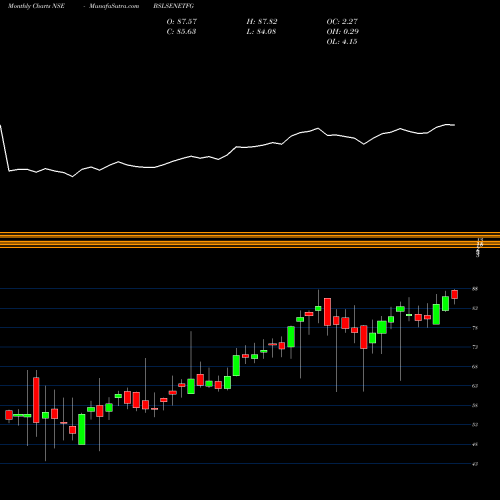Screen dimensions: 500x500
Task: Click the 88 price axis label
Action: click(475, 289)
